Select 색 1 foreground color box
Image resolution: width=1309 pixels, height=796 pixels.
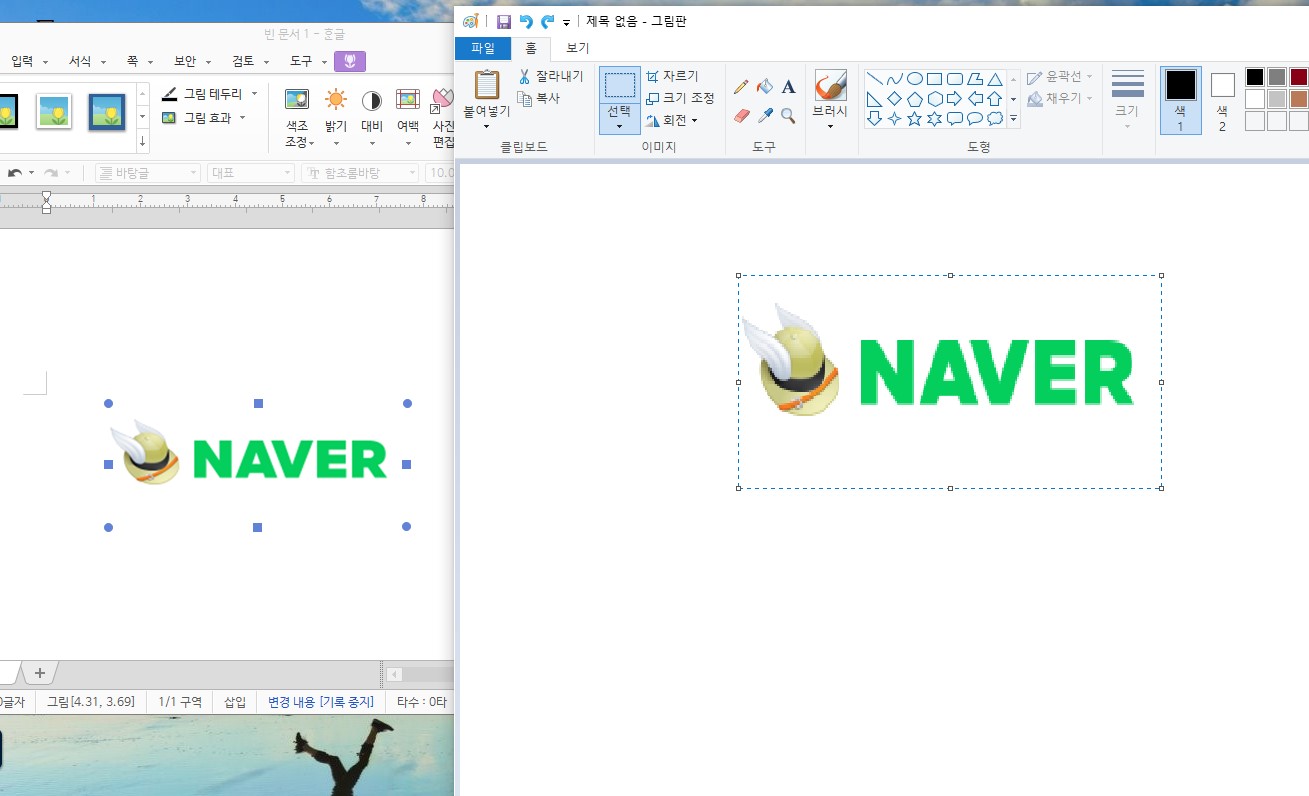(1180, 100)
